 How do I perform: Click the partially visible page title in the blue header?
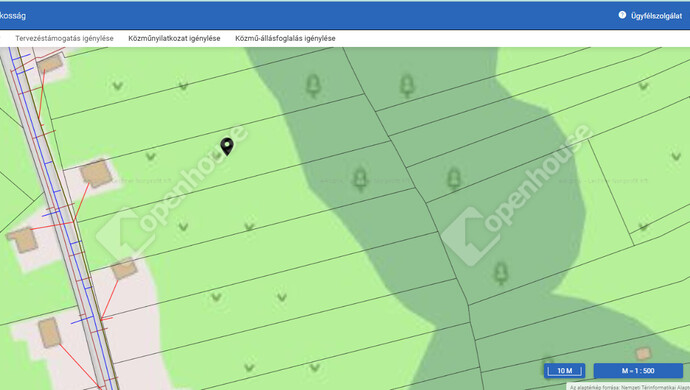13,16
